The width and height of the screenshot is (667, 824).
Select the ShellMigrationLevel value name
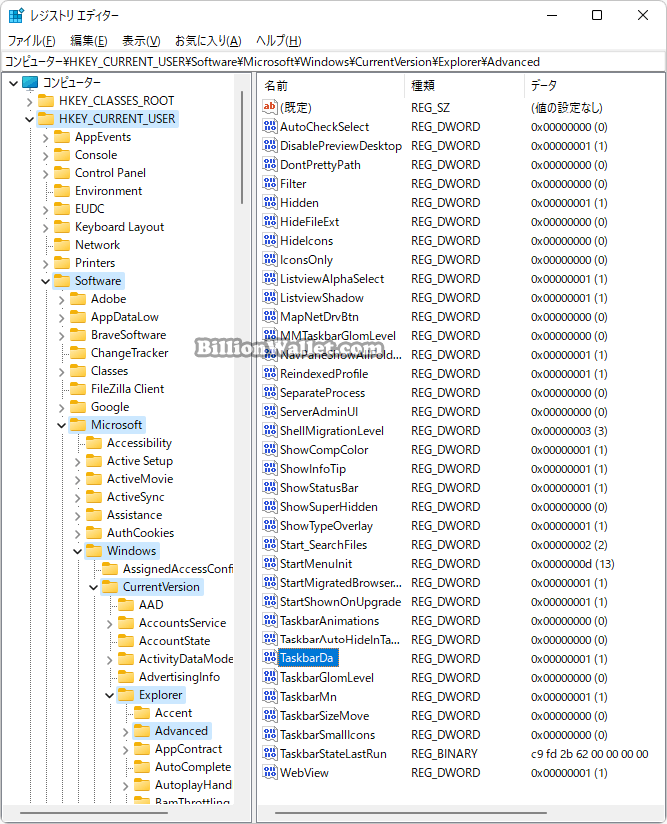tap(332, 430)
